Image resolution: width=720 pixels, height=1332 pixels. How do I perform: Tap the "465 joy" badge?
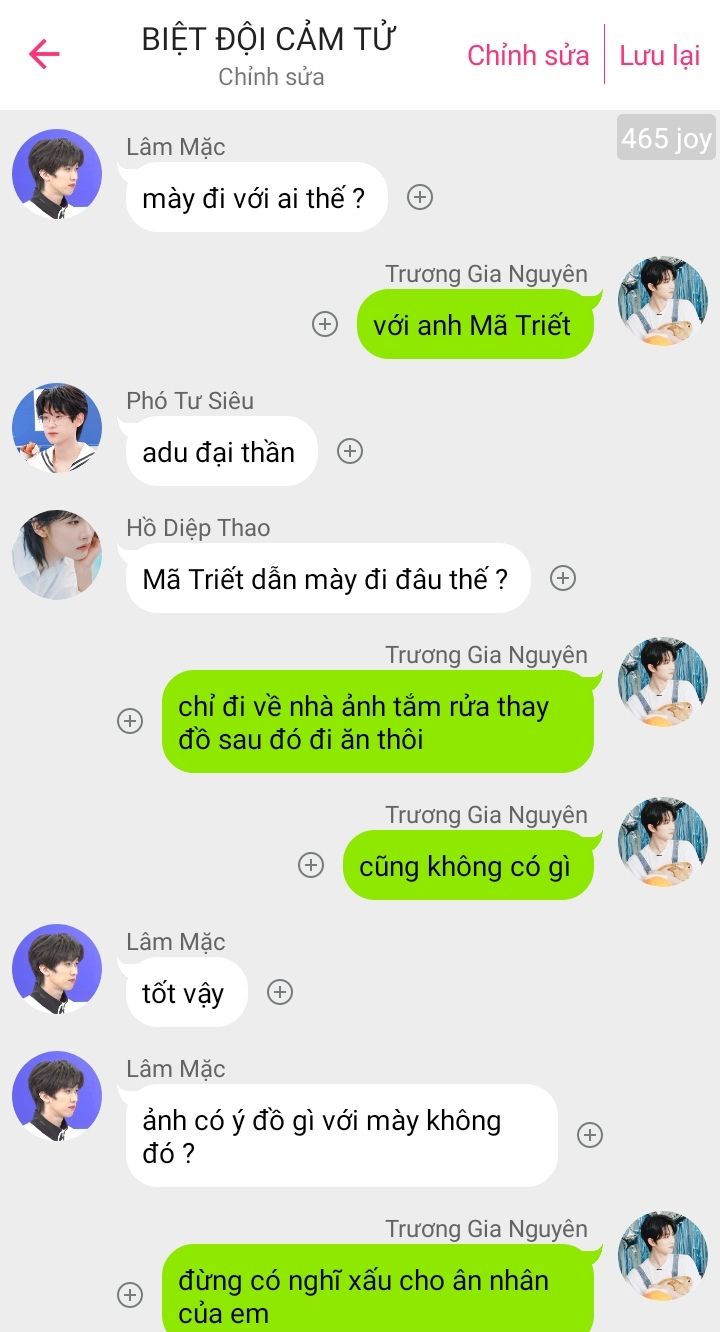click(x=665, y=138)
